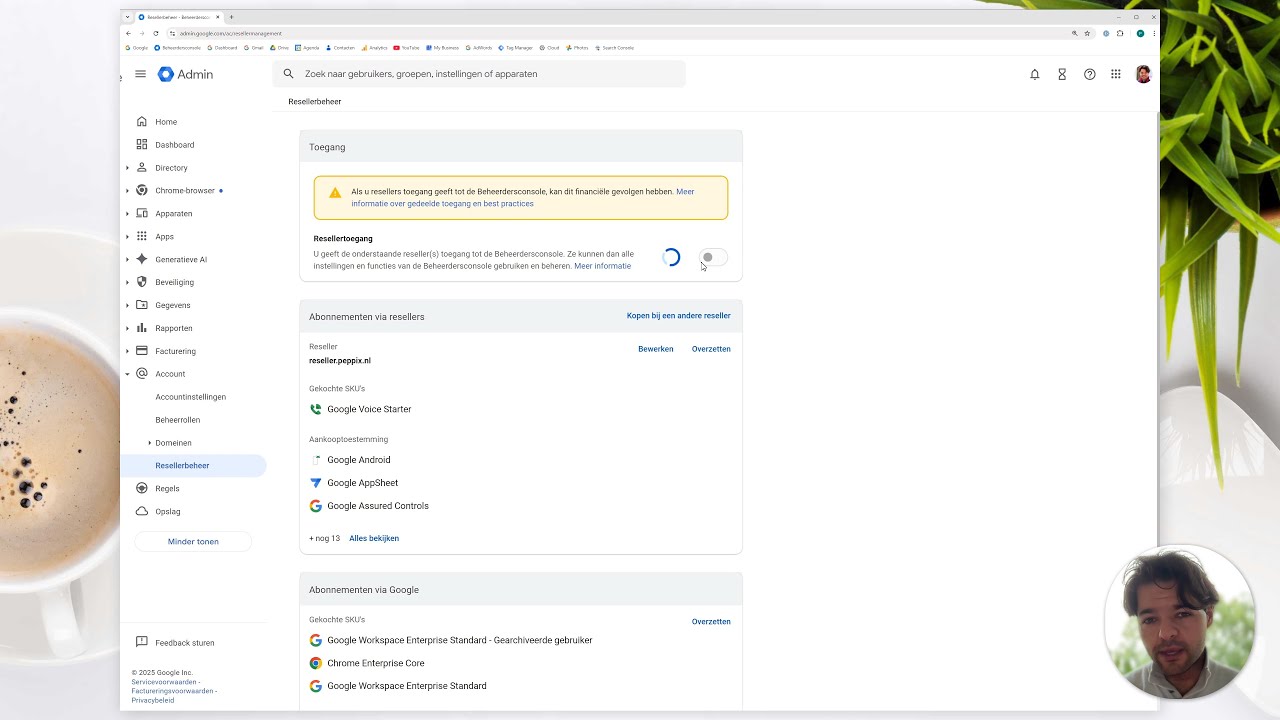Click the Admin logo to go home
This screenshot has height=720, width=1280.
[x=185, y=74]
